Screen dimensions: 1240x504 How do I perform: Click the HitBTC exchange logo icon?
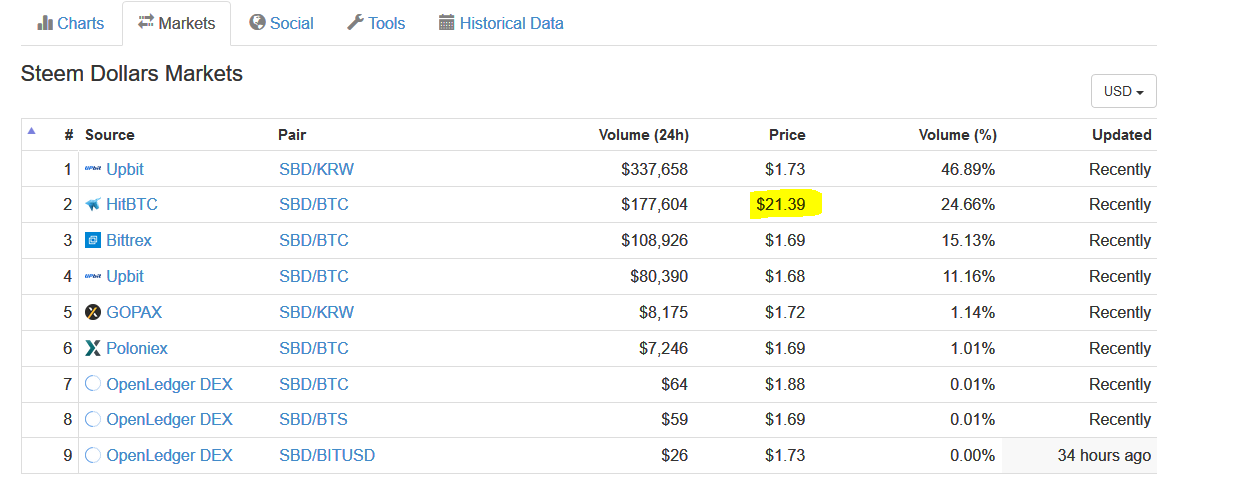click(x=93, y=205)
